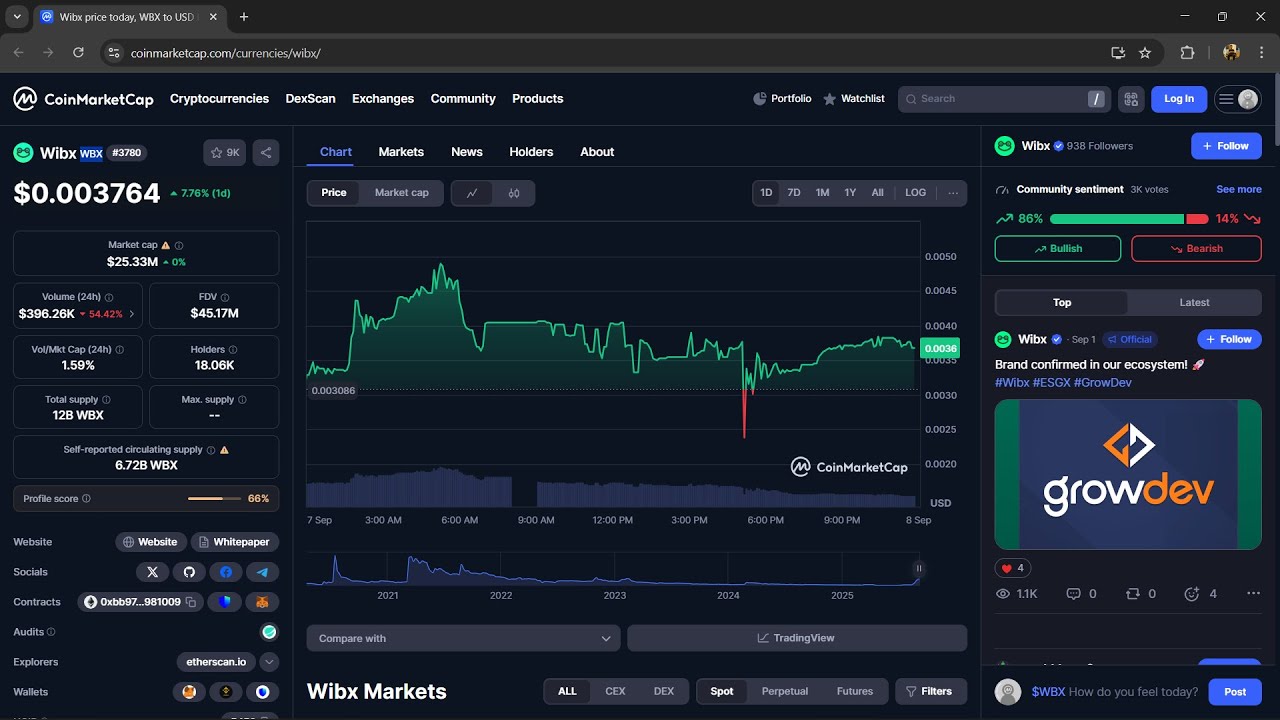Expand Volume (24h) details arrow
The height and width of the screenshot is (720, 1280).
click(x=132, y=314)
